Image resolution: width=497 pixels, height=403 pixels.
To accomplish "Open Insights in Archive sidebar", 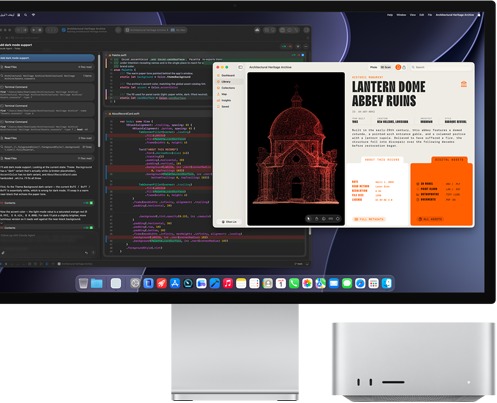I will [x=230, y=100].
